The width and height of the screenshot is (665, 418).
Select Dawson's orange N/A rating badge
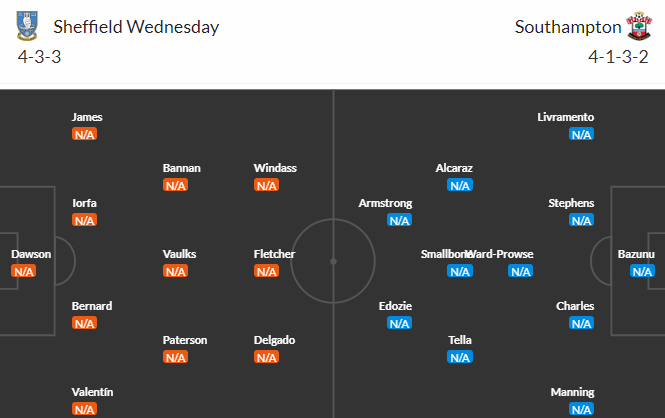tap(23, 271)
